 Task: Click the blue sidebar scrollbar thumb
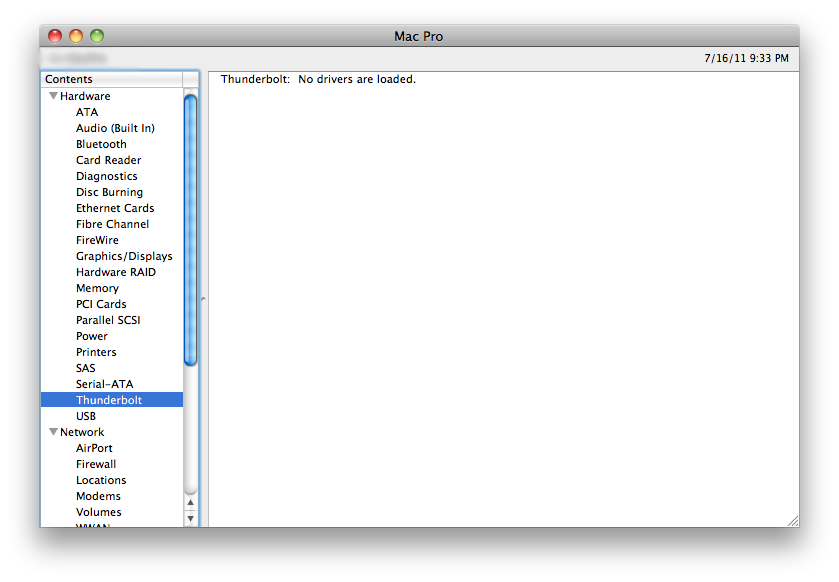point(190,230)
